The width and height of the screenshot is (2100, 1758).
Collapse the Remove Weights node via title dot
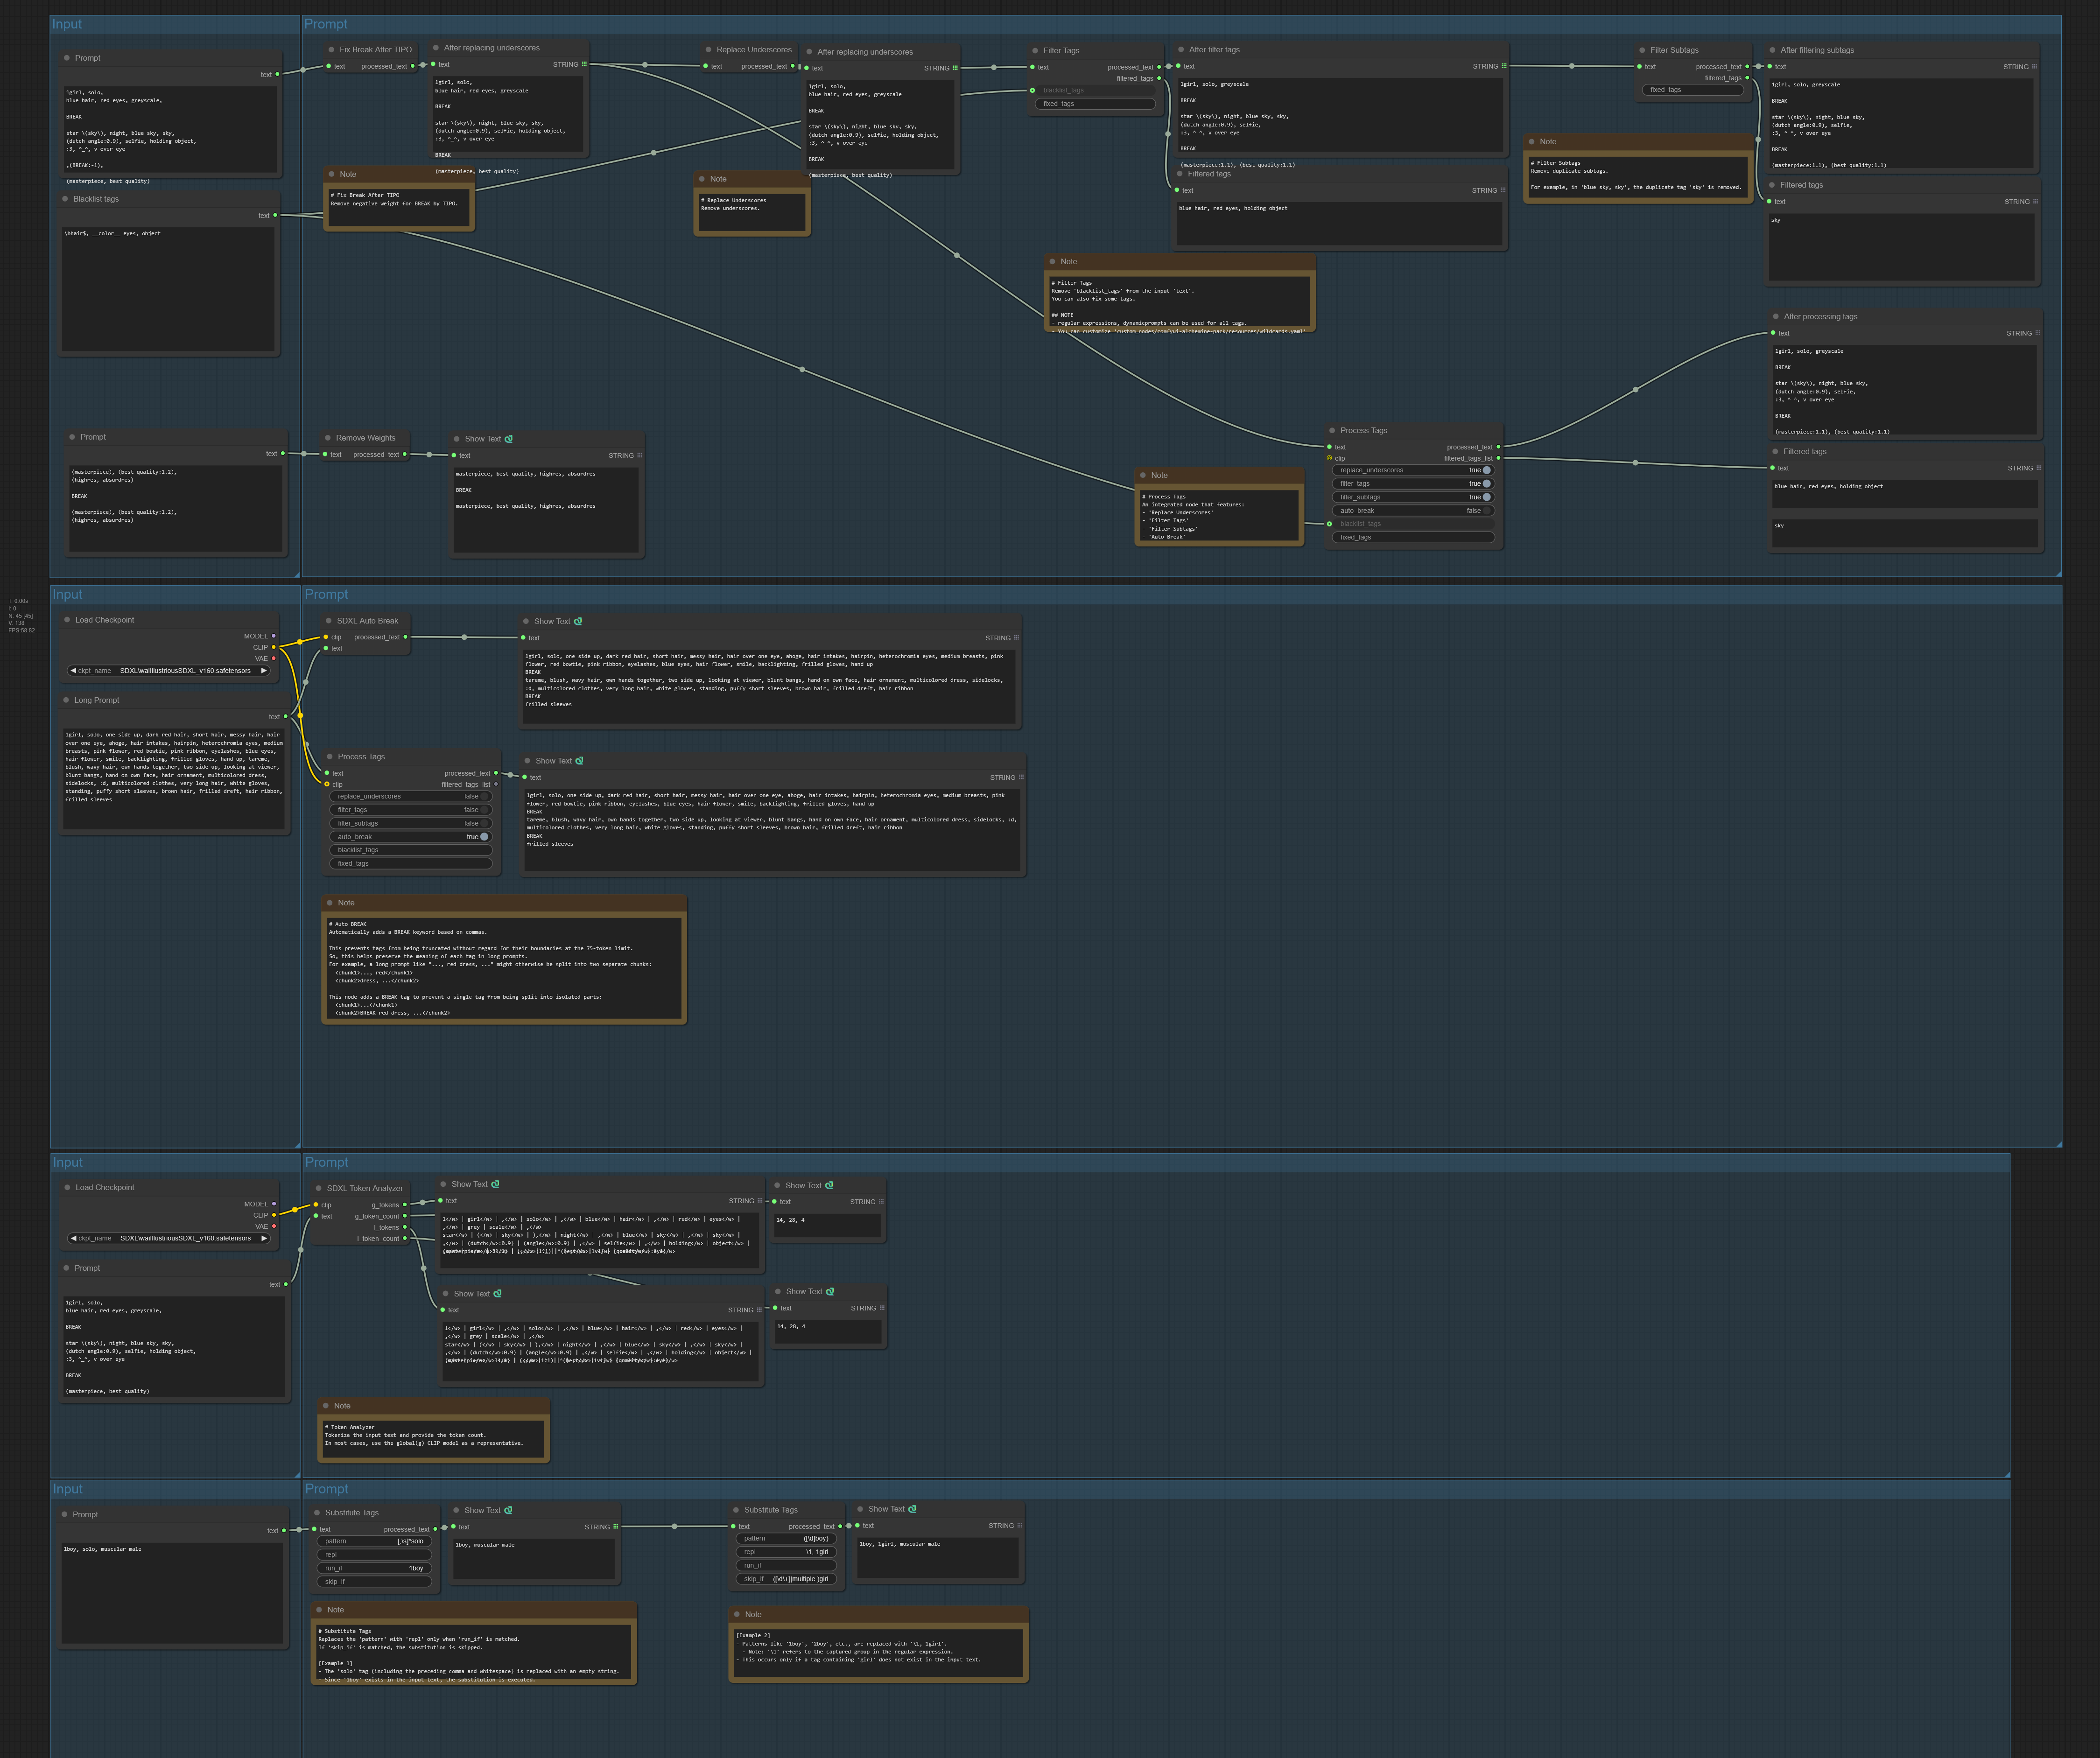(x=328, y=438)
